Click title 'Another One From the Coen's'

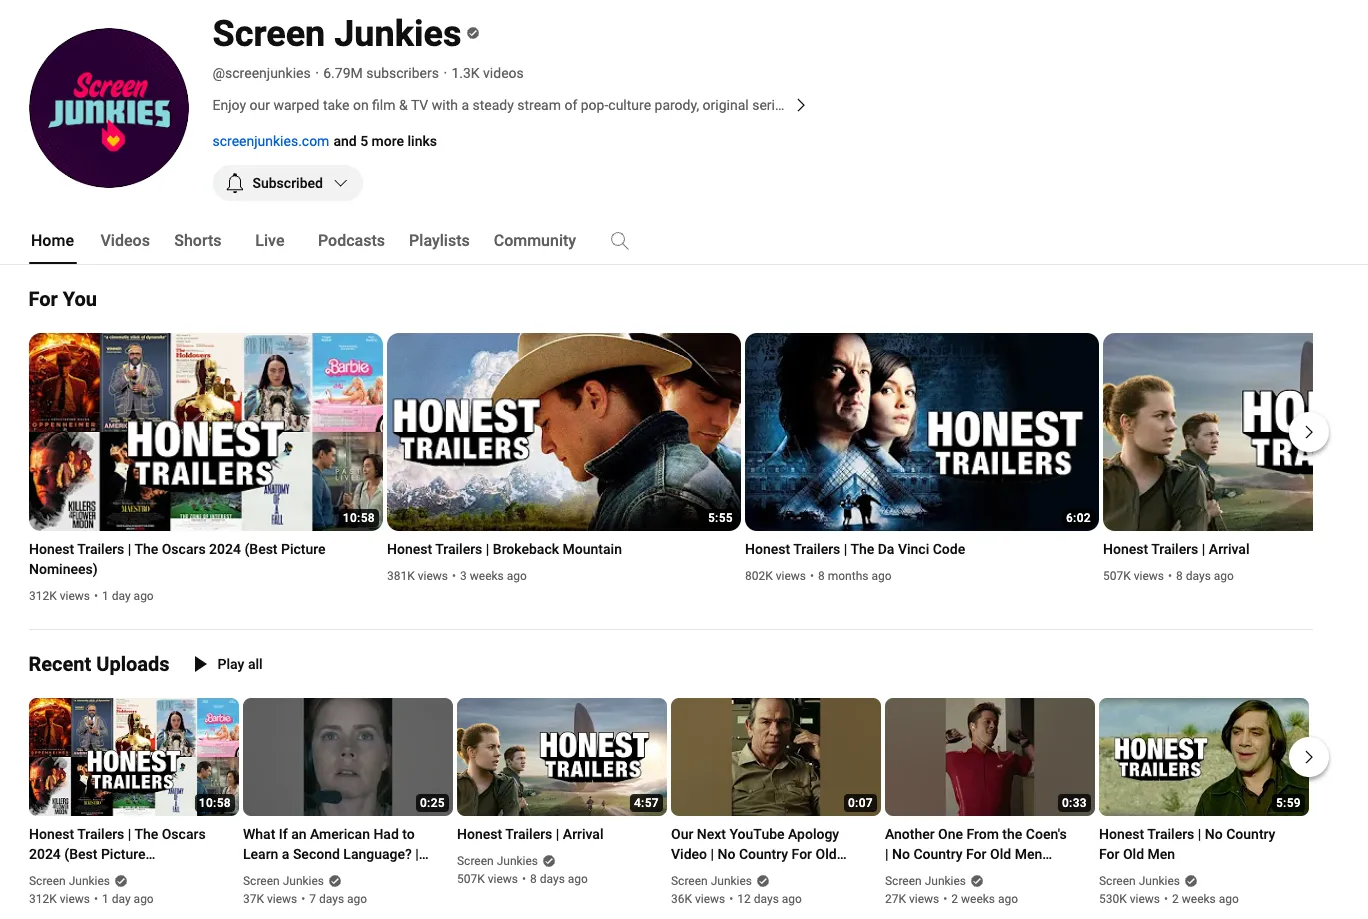[976, 844]
